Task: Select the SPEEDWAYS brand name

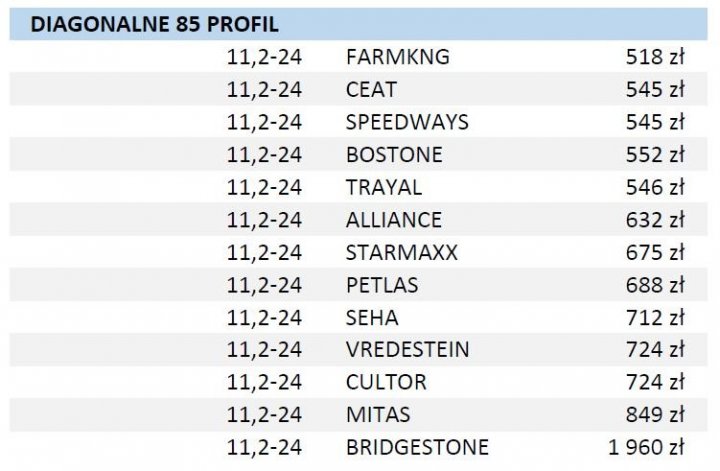Action: (x=407, y=122)
